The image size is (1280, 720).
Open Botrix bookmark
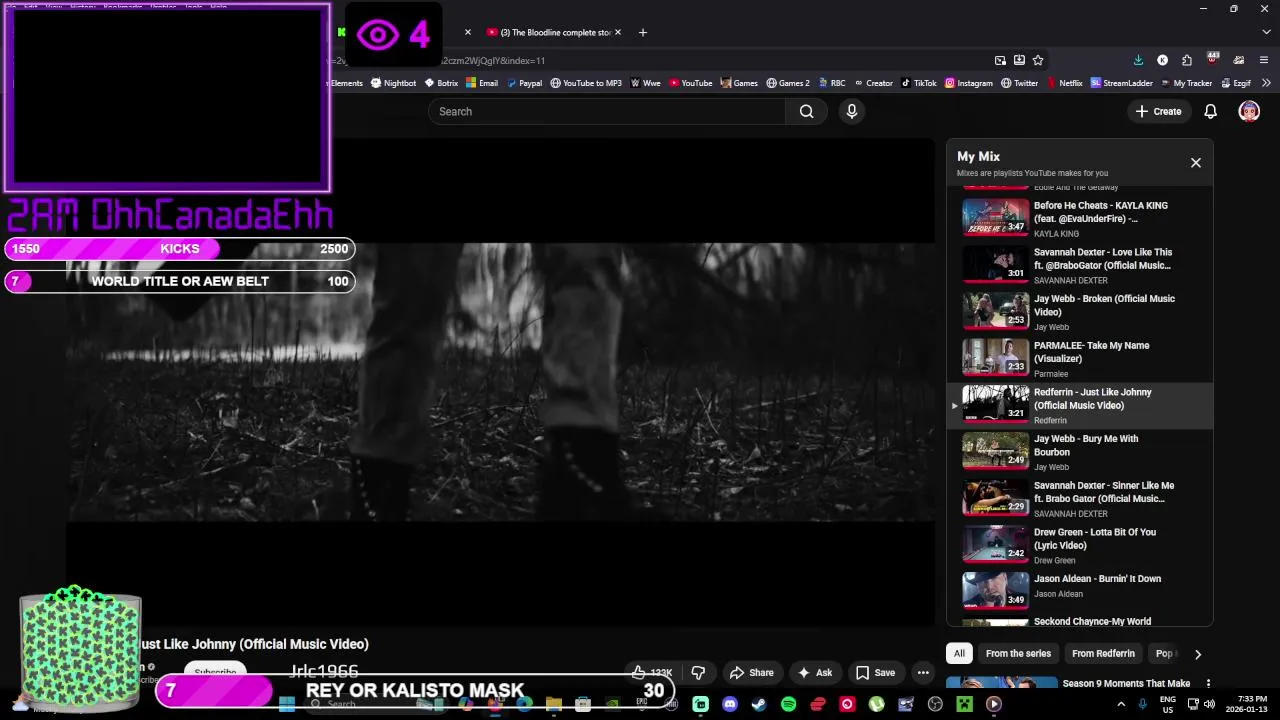point(441,83)
